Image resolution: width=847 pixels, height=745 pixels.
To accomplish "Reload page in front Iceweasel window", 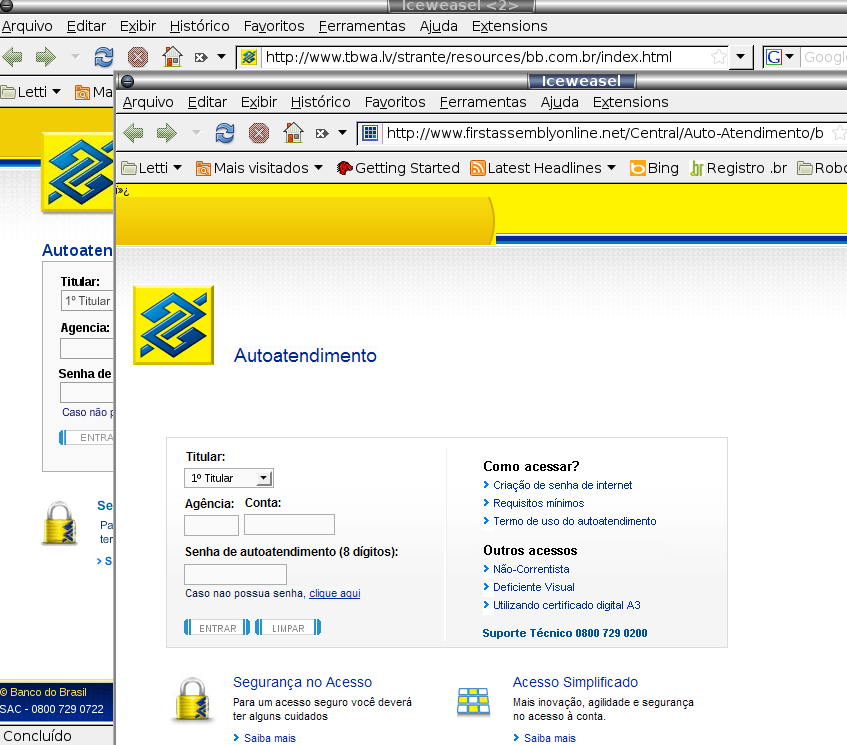I will [225, 133].
